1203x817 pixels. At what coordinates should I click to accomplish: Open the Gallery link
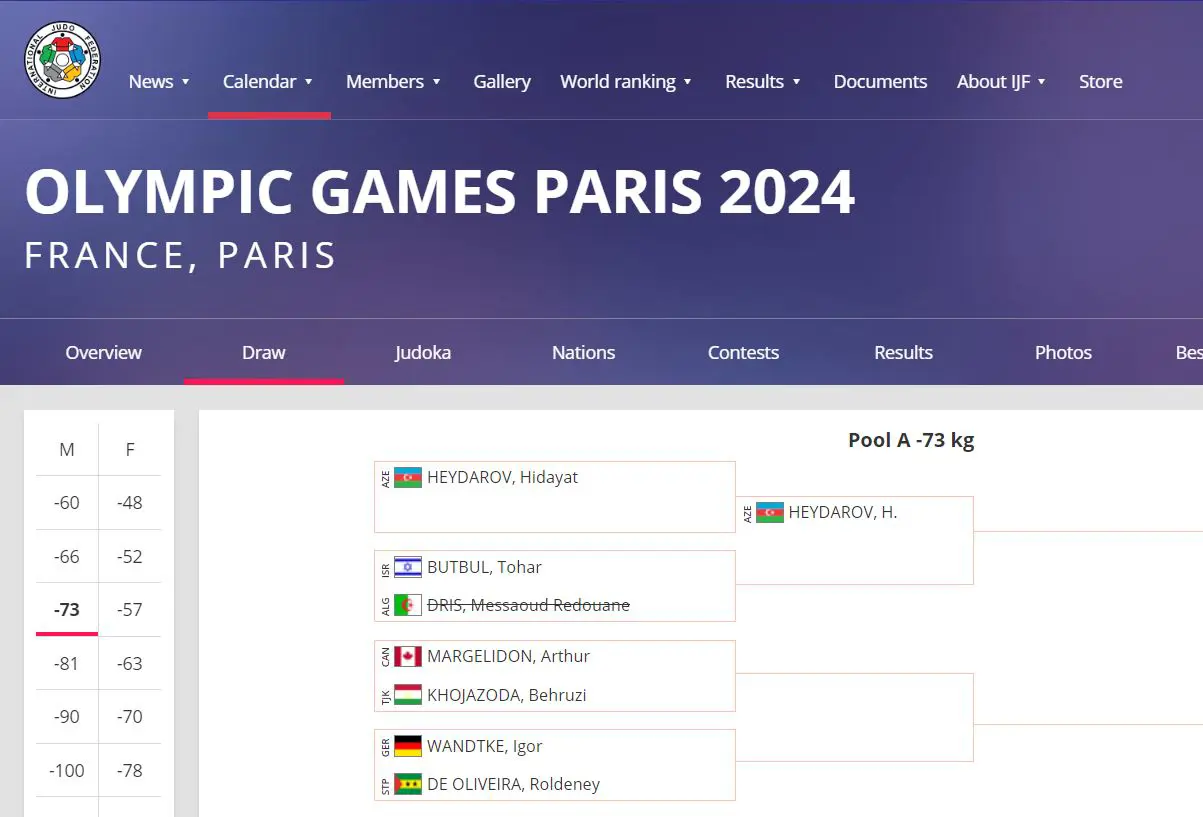502,82
